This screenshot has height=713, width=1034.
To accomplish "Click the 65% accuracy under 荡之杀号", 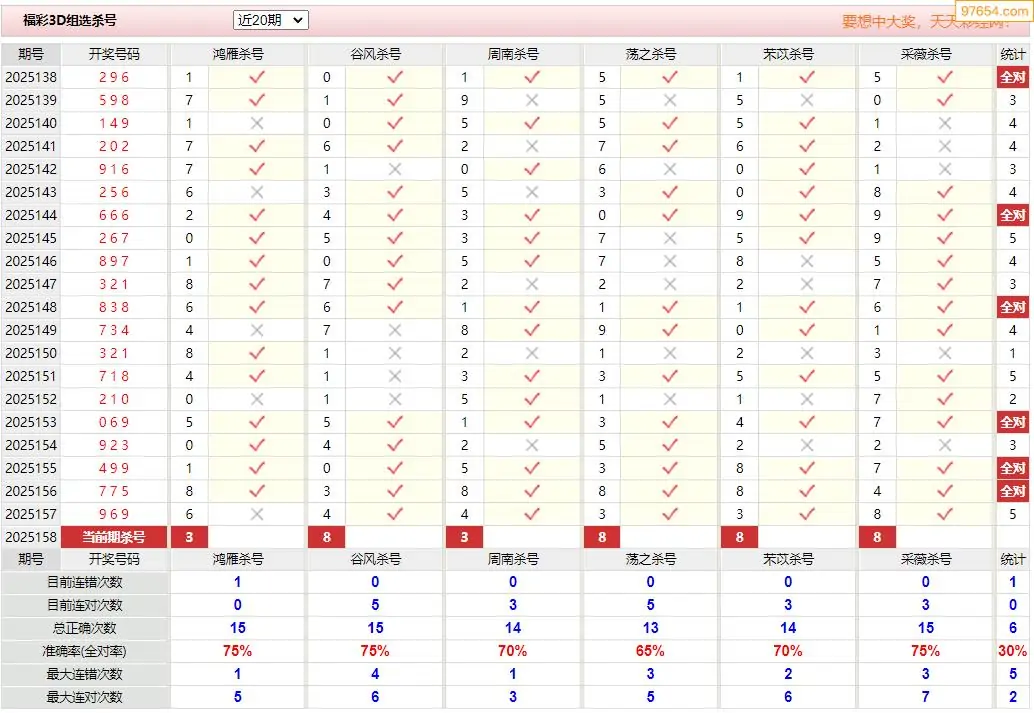I will pyautogui.click(x=650, y=651).
